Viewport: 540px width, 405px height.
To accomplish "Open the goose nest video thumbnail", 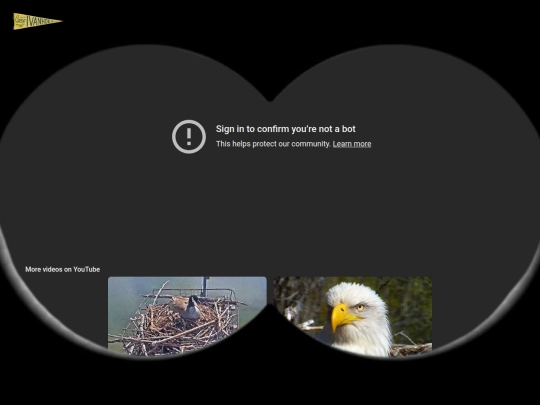I will click(187, 316).
